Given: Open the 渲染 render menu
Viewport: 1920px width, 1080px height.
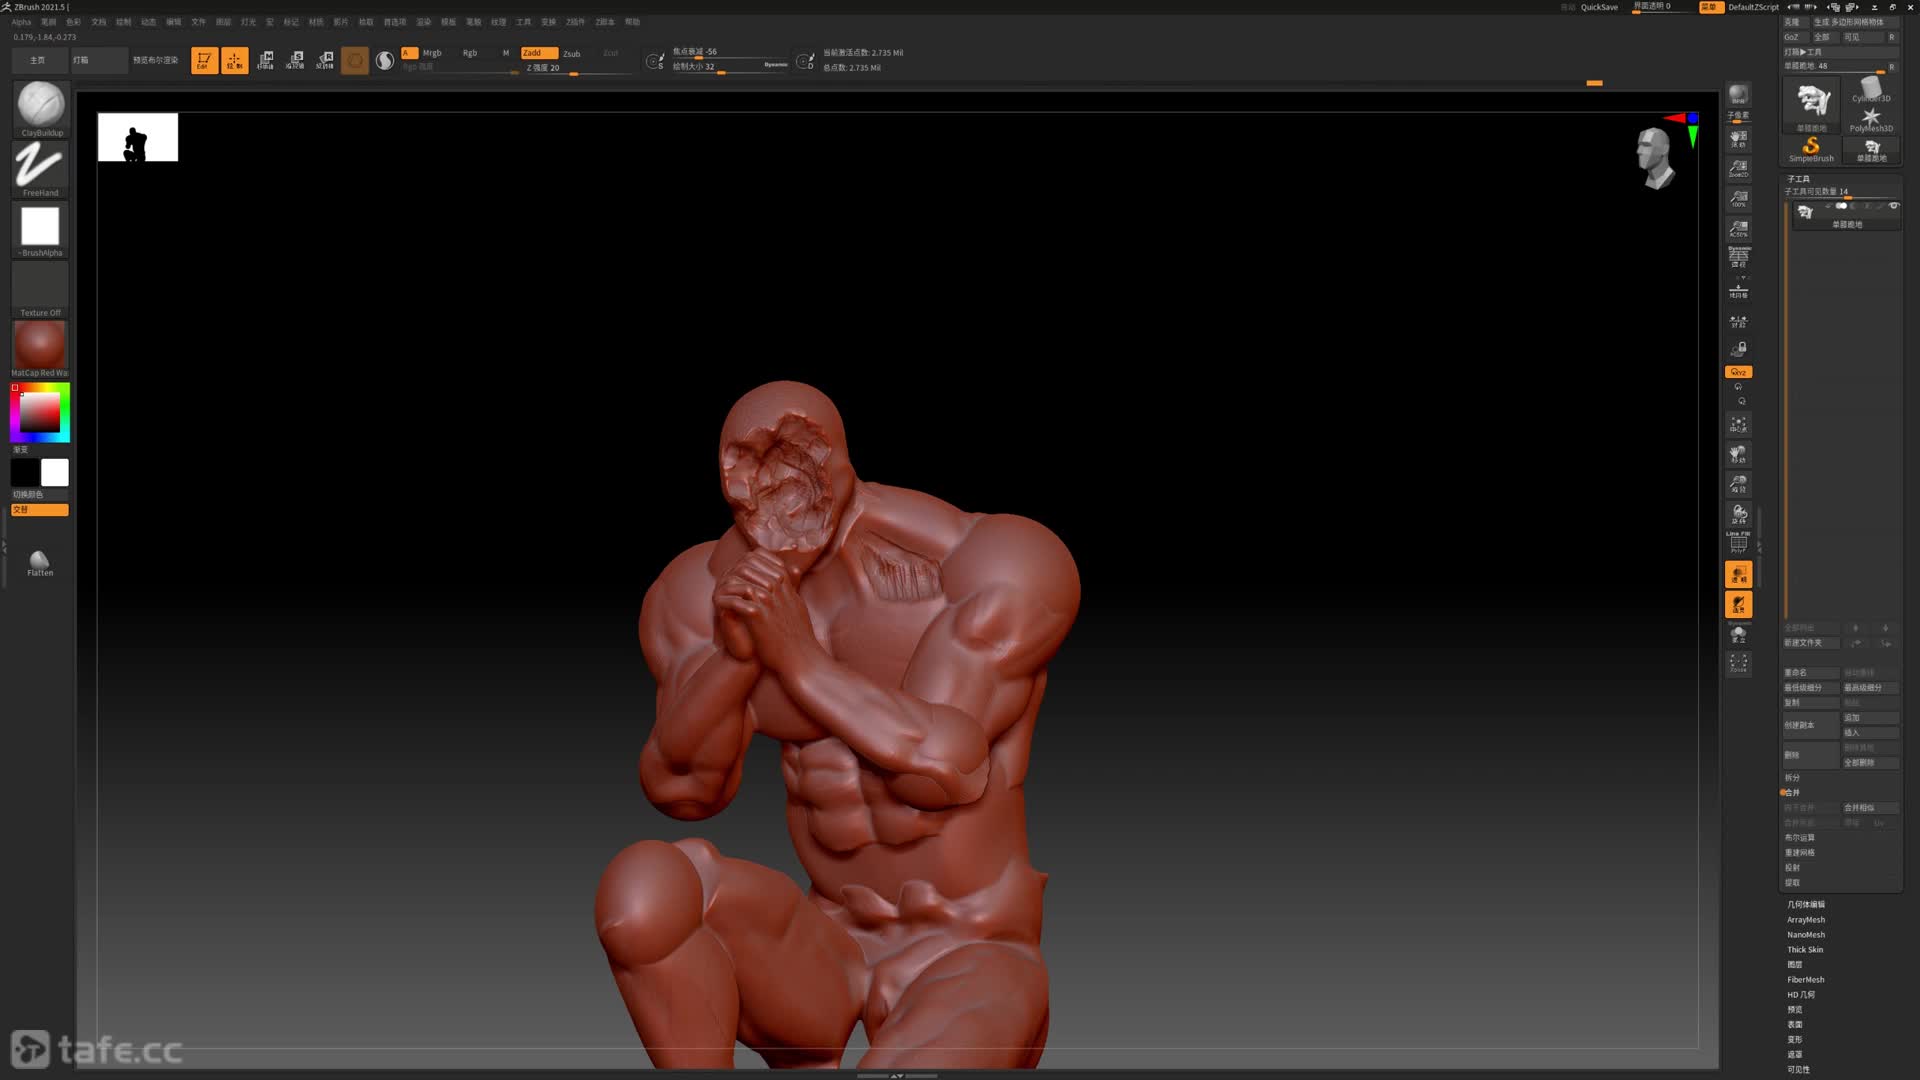Looking at the screenshot, I should click(423, 22).
